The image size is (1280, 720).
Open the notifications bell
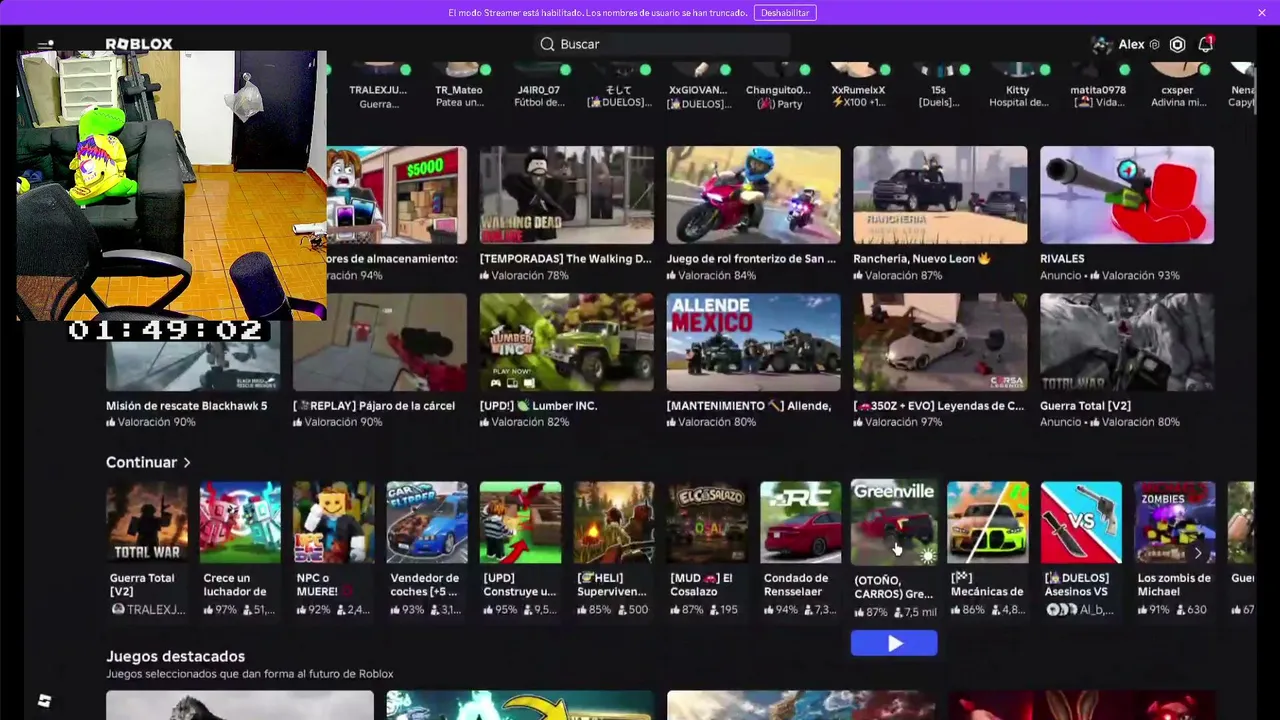1206,44
